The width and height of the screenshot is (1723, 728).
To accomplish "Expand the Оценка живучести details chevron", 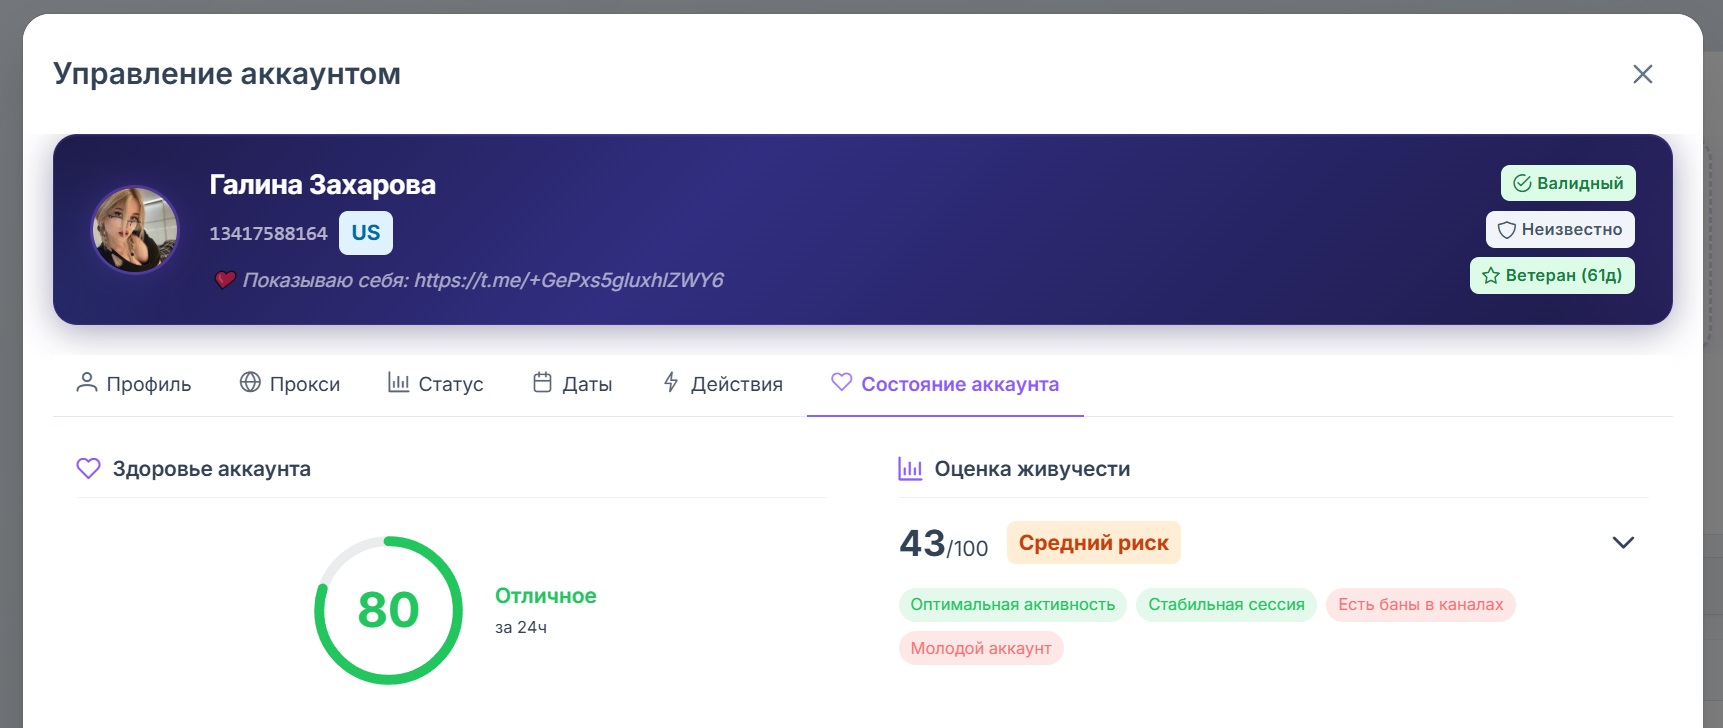I will tap(1623, 543).
